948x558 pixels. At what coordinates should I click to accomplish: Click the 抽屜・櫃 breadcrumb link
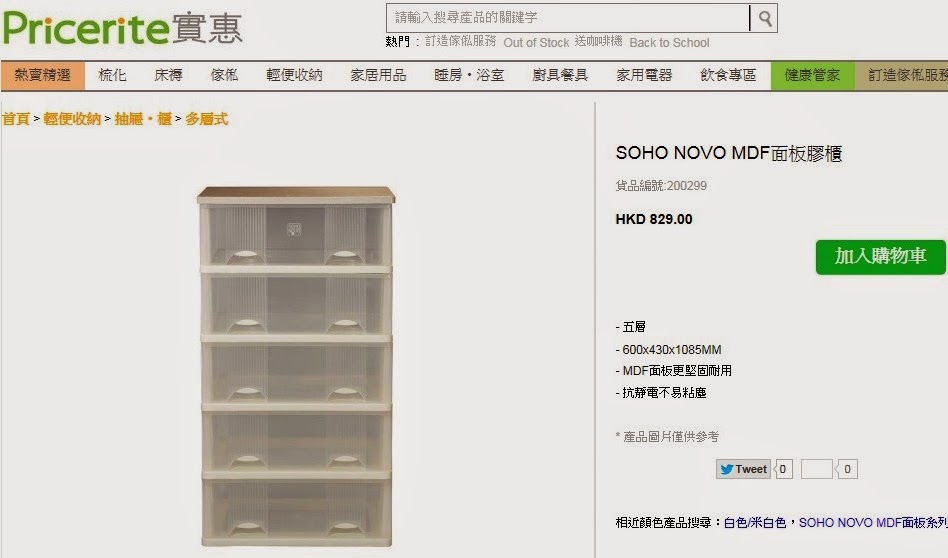click(x=143, y=119)
